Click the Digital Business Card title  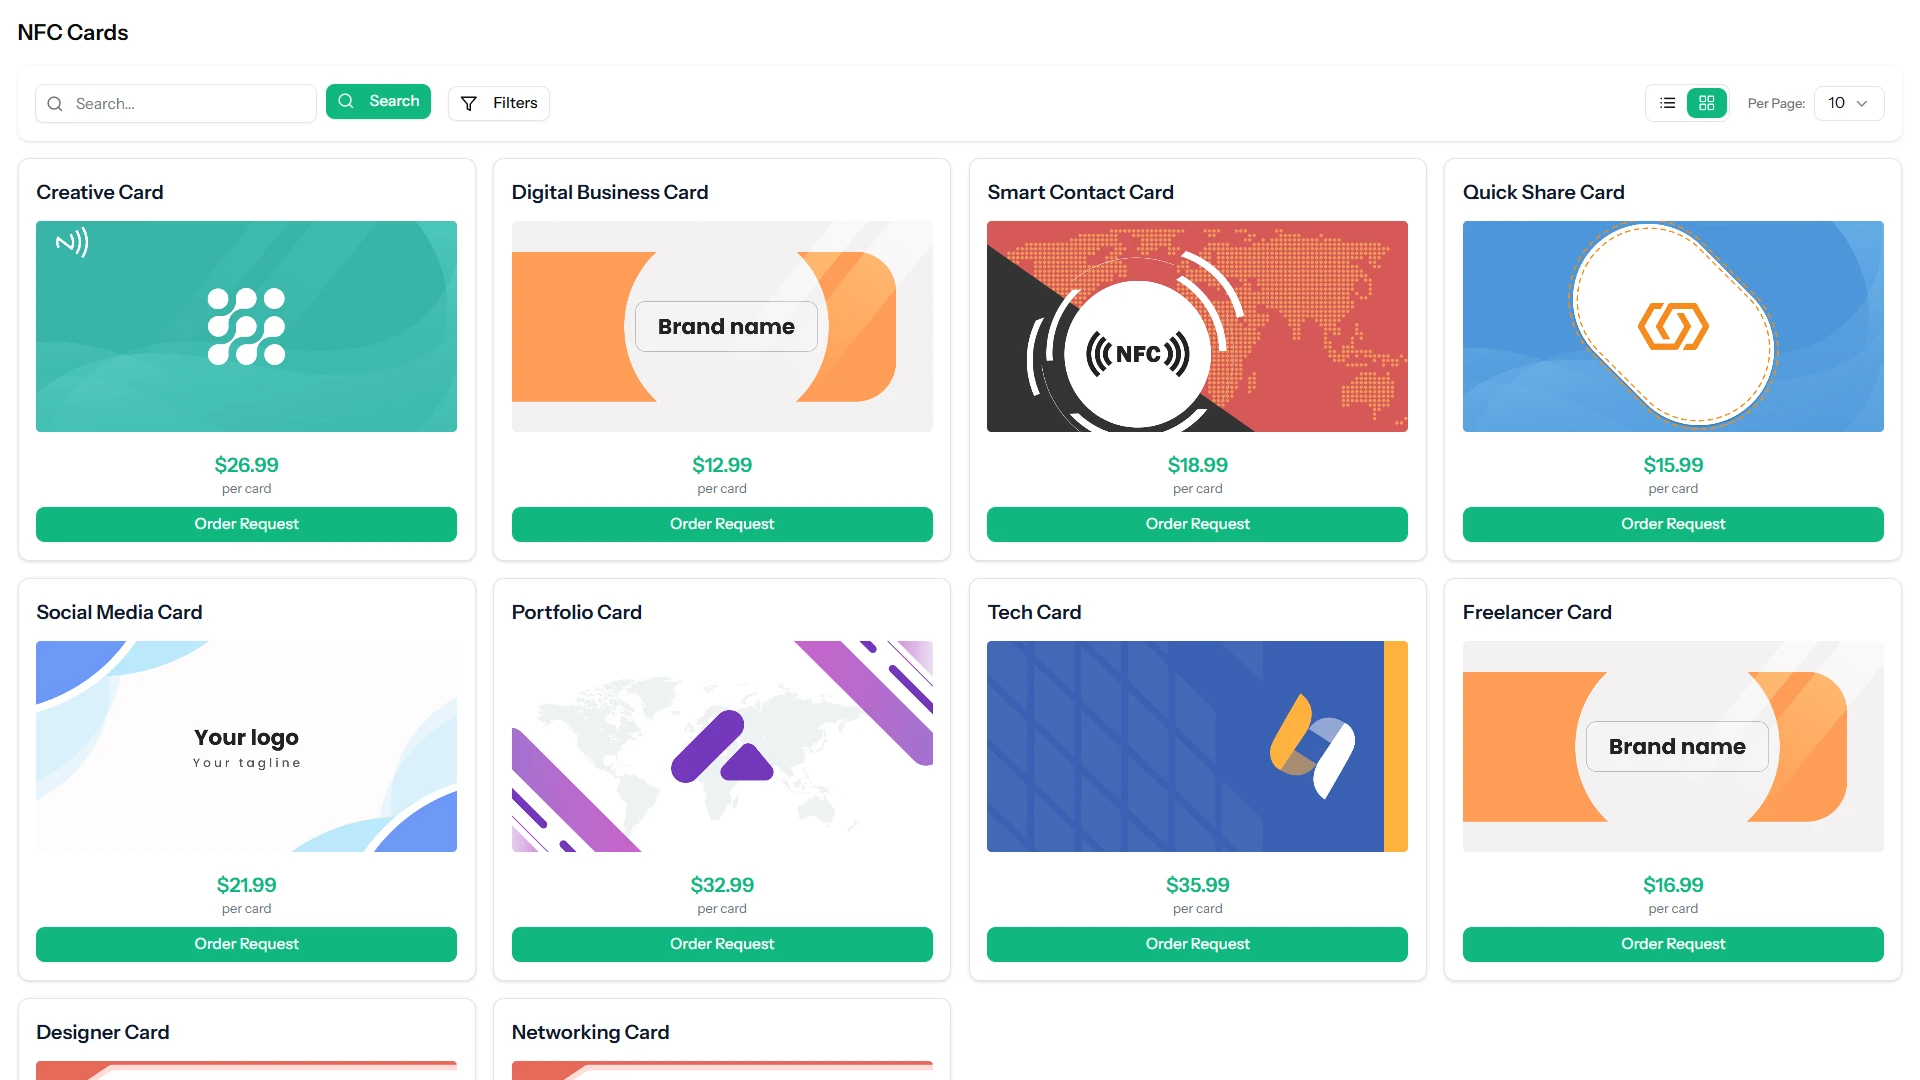[x=610, y=192]
